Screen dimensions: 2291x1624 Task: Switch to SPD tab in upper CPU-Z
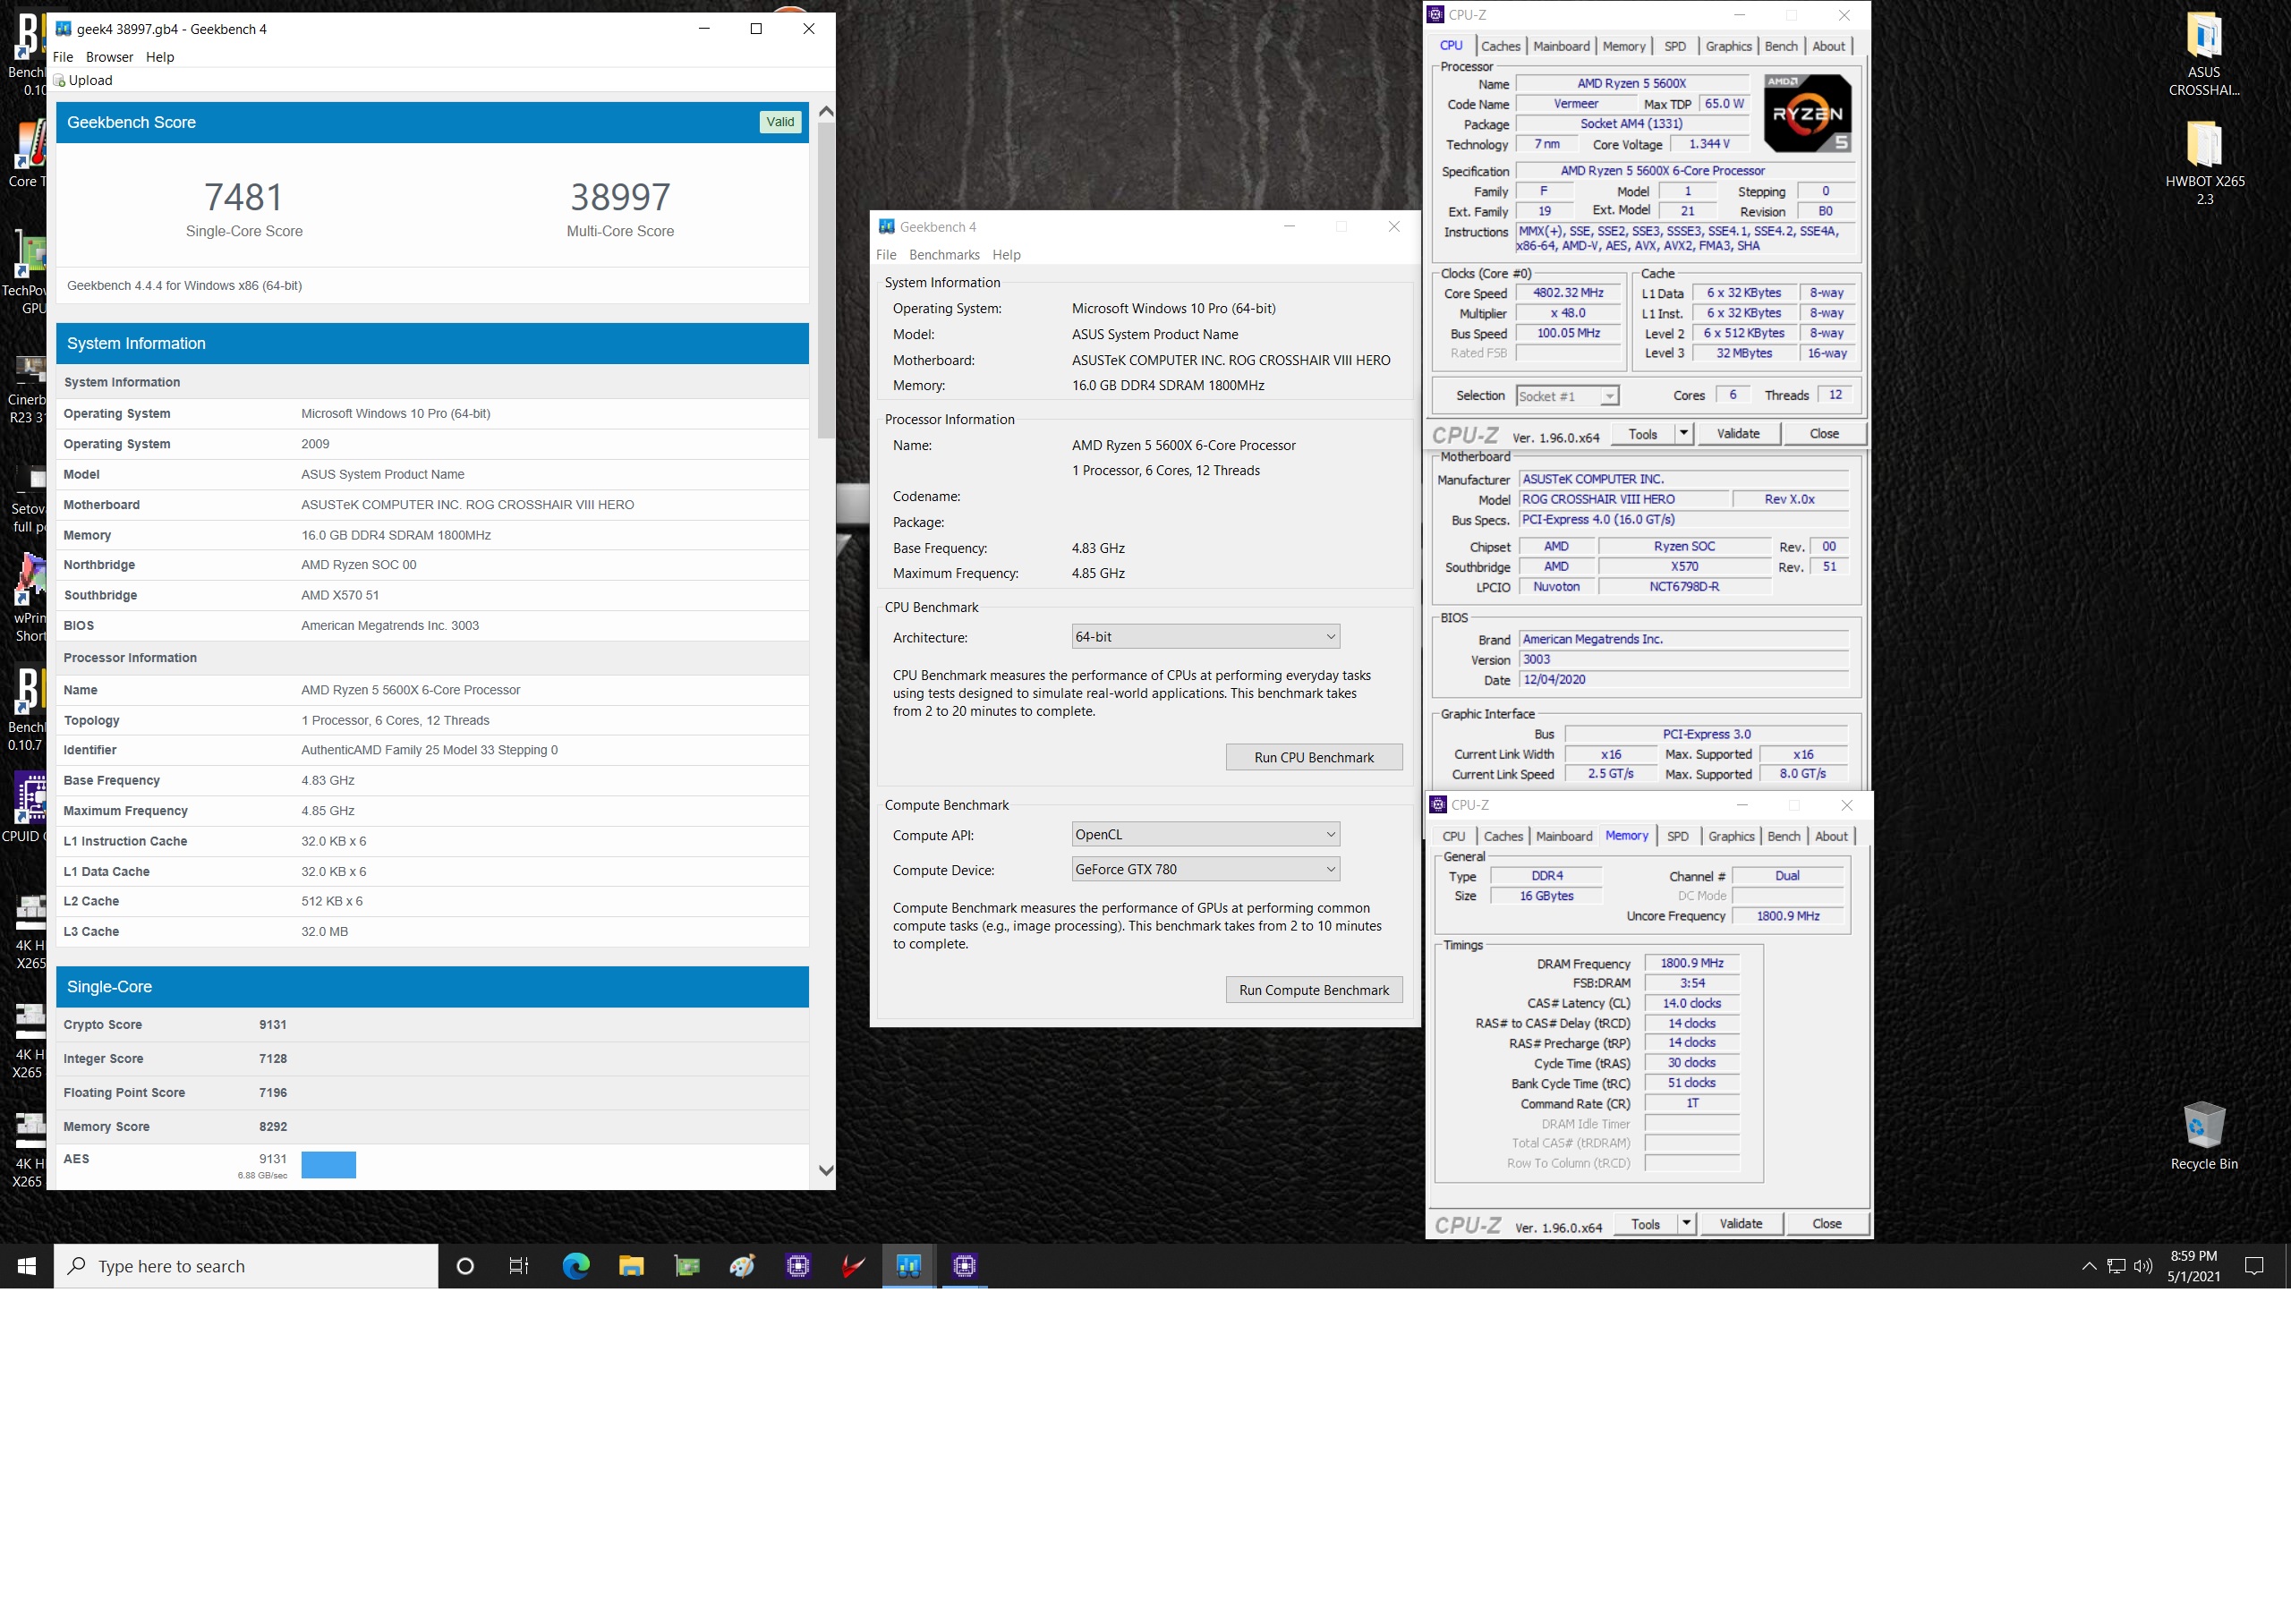coord(1675,46)
